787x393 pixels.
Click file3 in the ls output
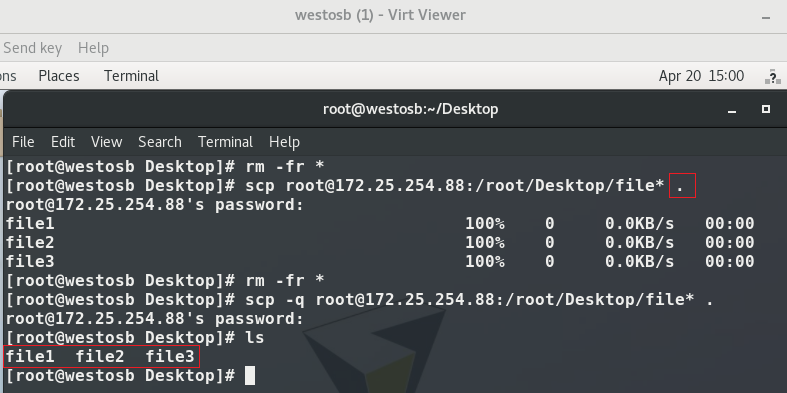coord(170,357)
